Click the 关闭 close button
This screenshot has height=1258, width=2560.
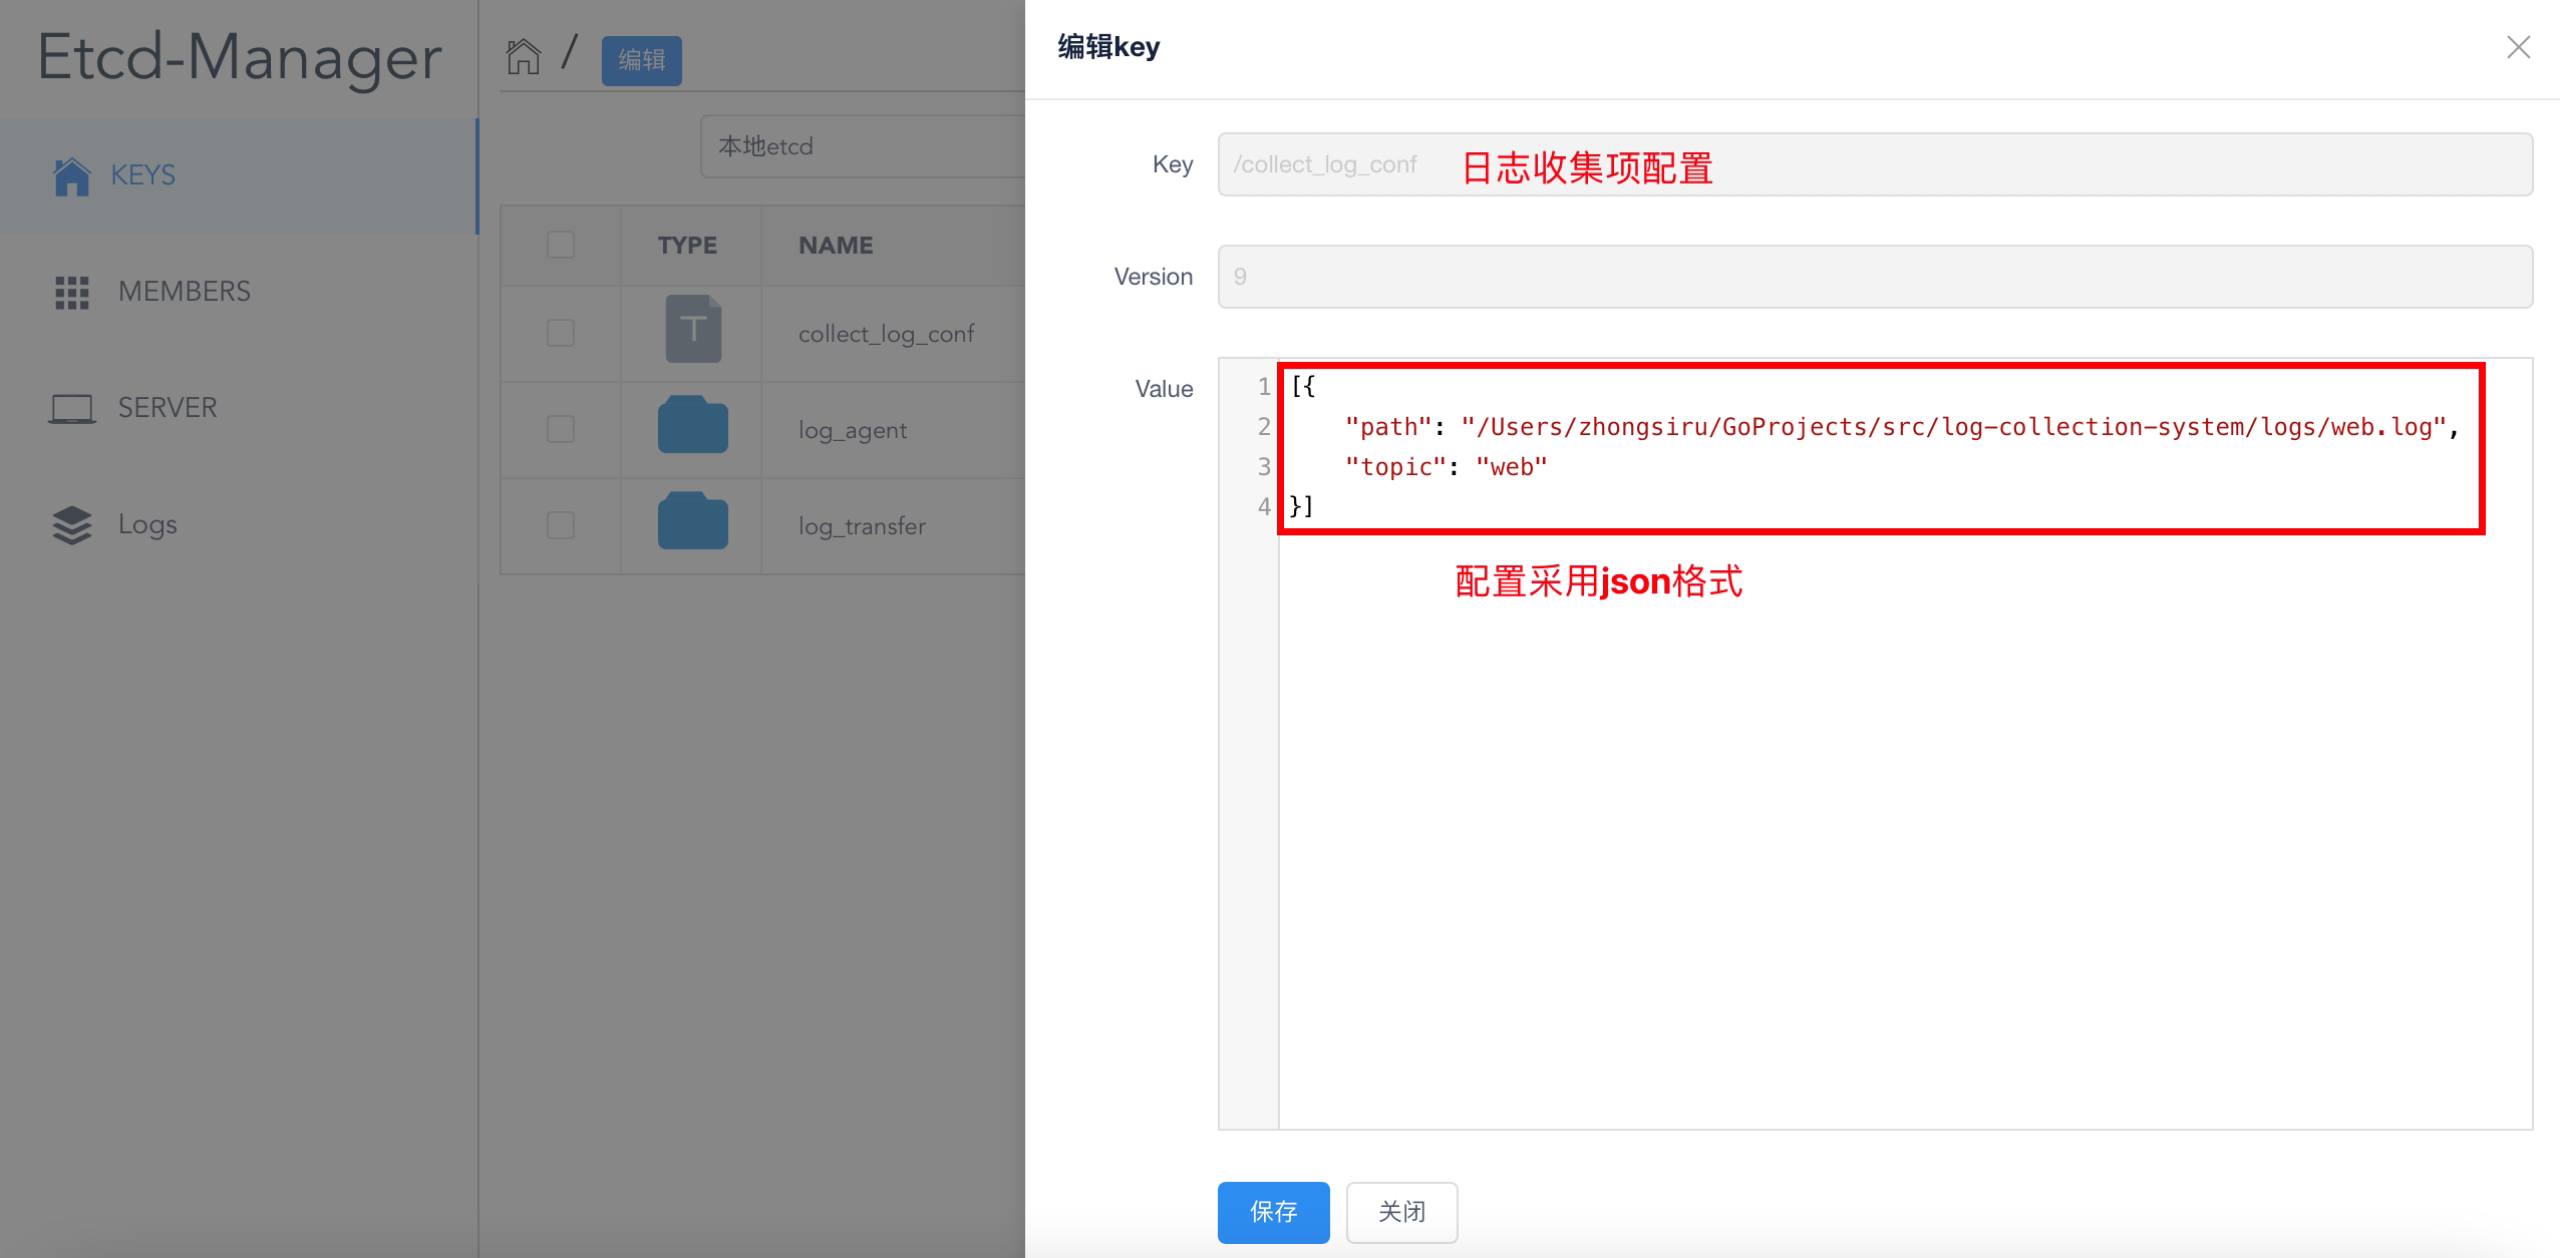coord(1402,1212)
